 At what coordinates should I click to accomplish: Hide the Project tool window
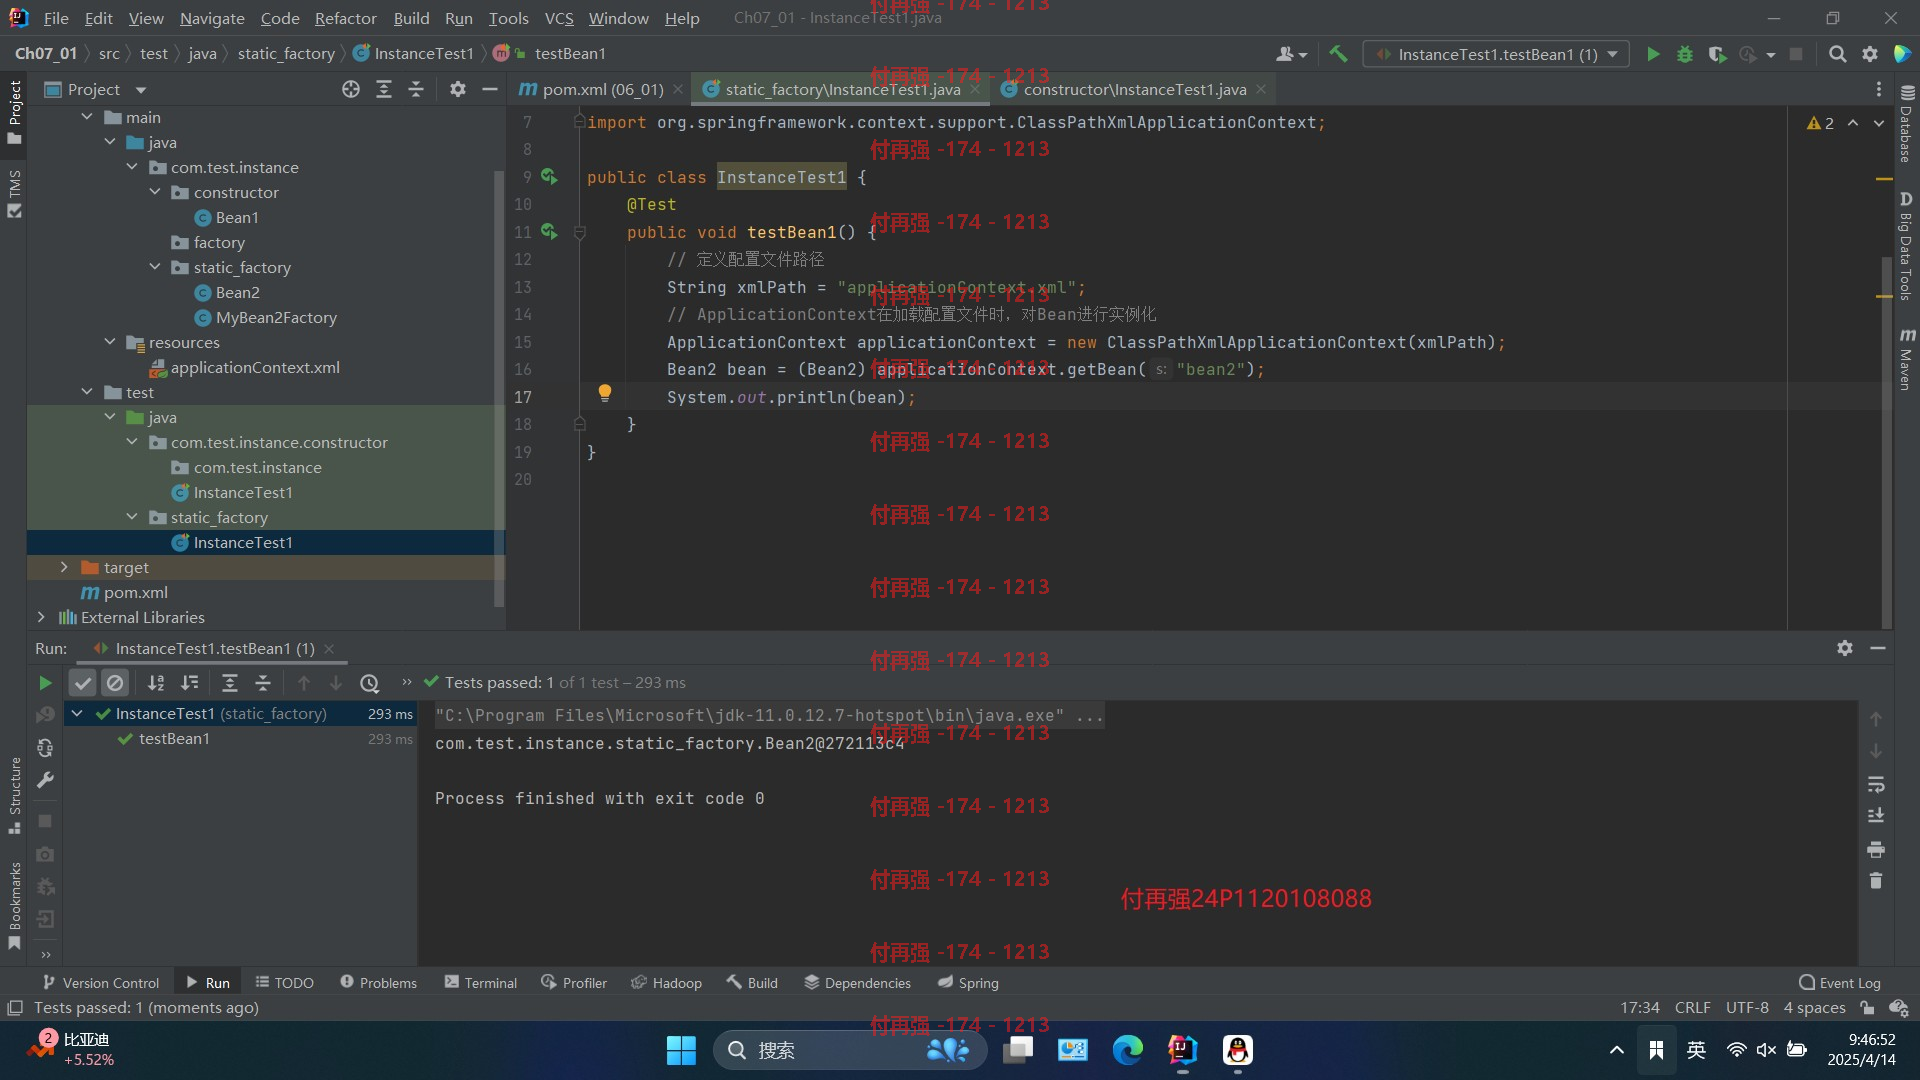tap(490, 89)
